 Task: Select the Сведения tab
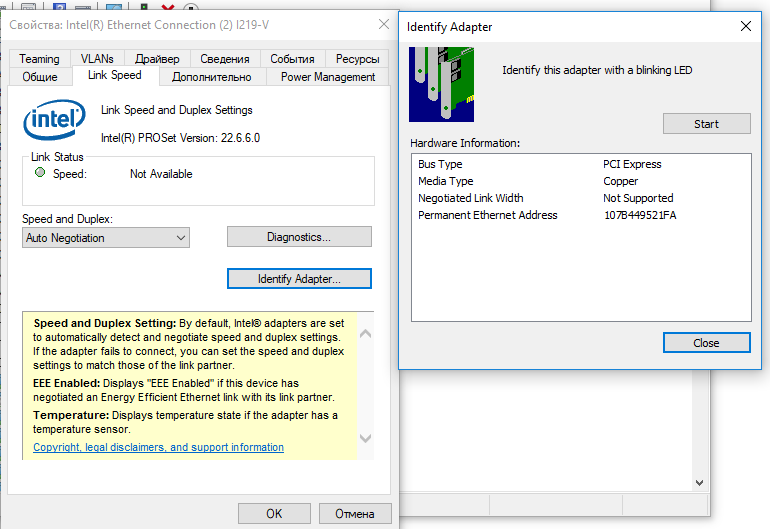(225, 58)
